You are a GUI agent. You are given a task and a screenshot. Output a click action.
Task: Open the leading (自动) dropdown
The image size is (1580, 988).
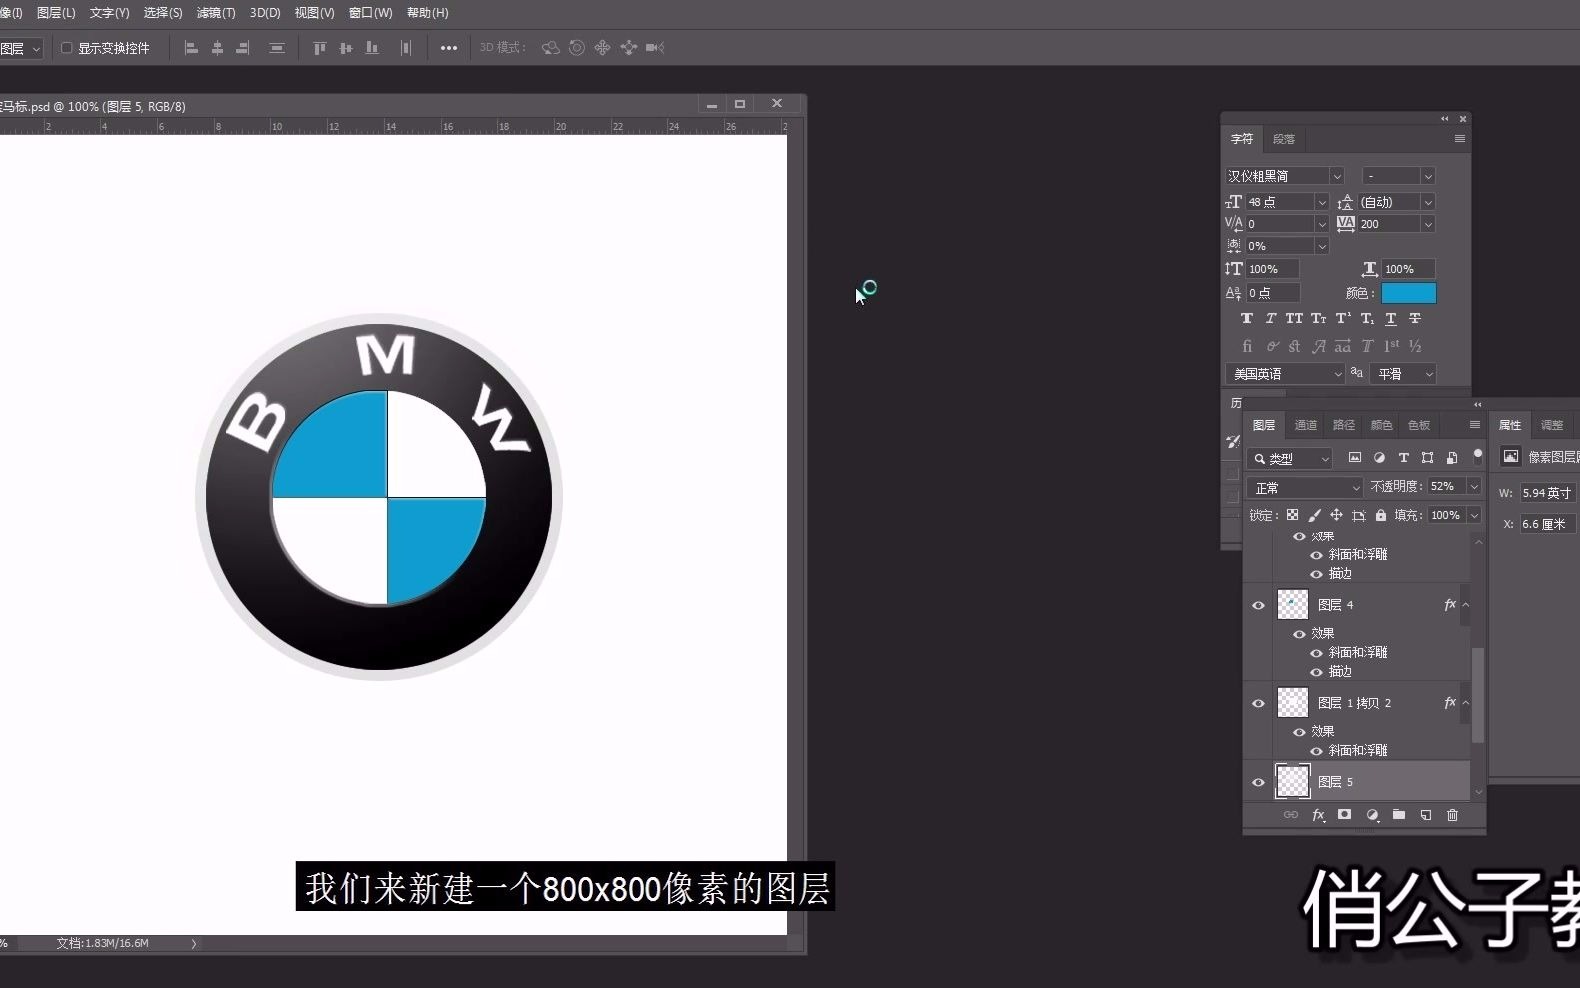coord(1428,202)
